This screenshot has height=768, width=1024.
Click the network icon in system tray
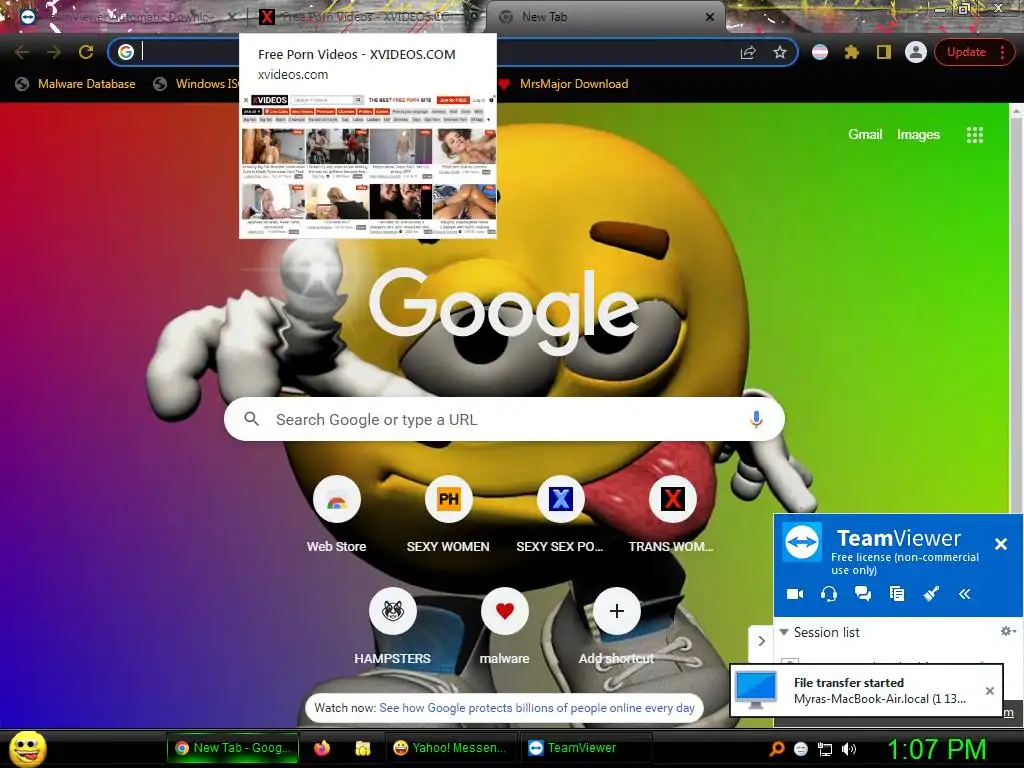[825, 749]
